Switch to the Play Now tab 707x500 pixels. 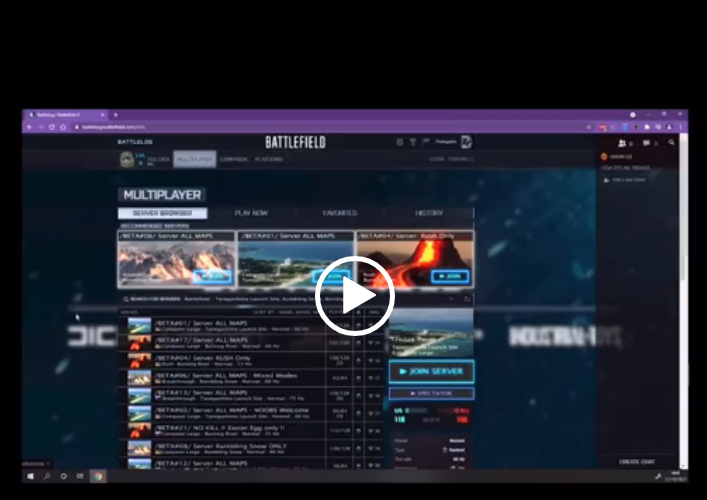point(251,213)
